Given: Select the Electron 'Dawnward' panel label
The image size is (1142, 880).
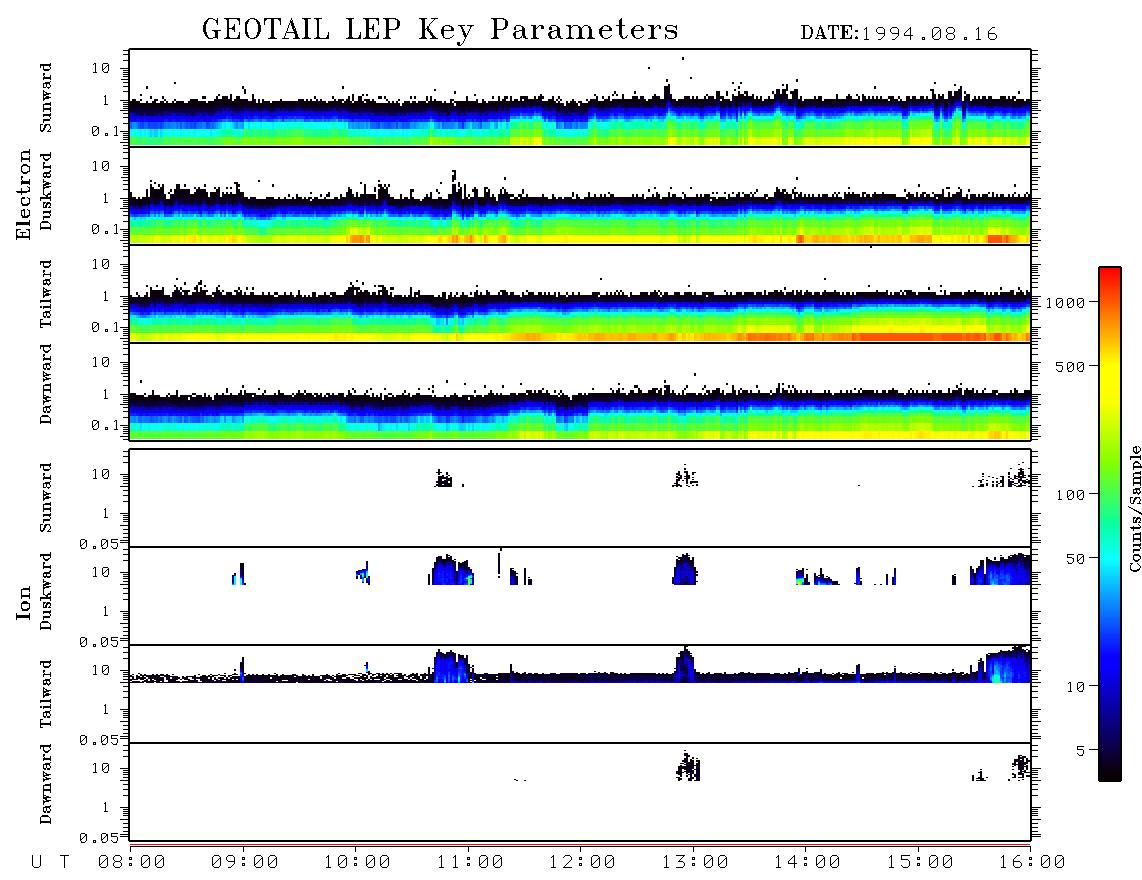Looking at the screenshot, I should (x=46, y=384).
